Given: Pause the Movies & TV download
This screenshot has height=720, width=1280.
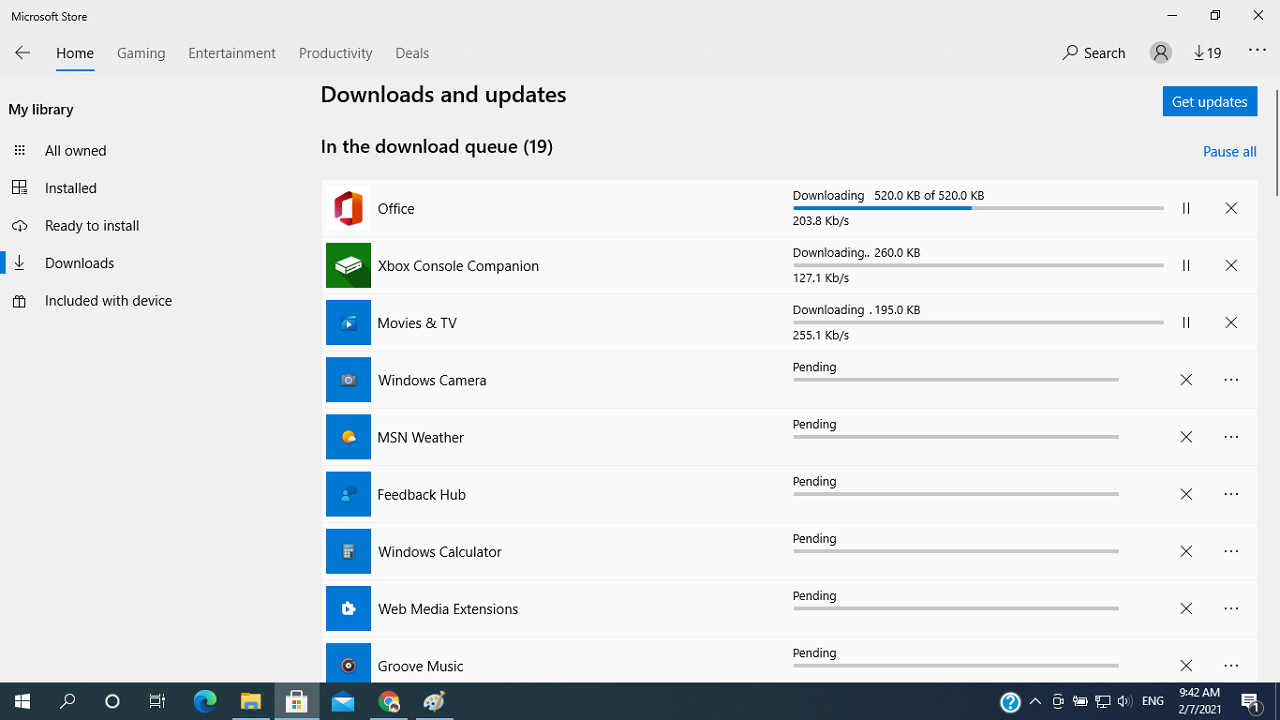Looking at the screenshot, I should 1186,322.
